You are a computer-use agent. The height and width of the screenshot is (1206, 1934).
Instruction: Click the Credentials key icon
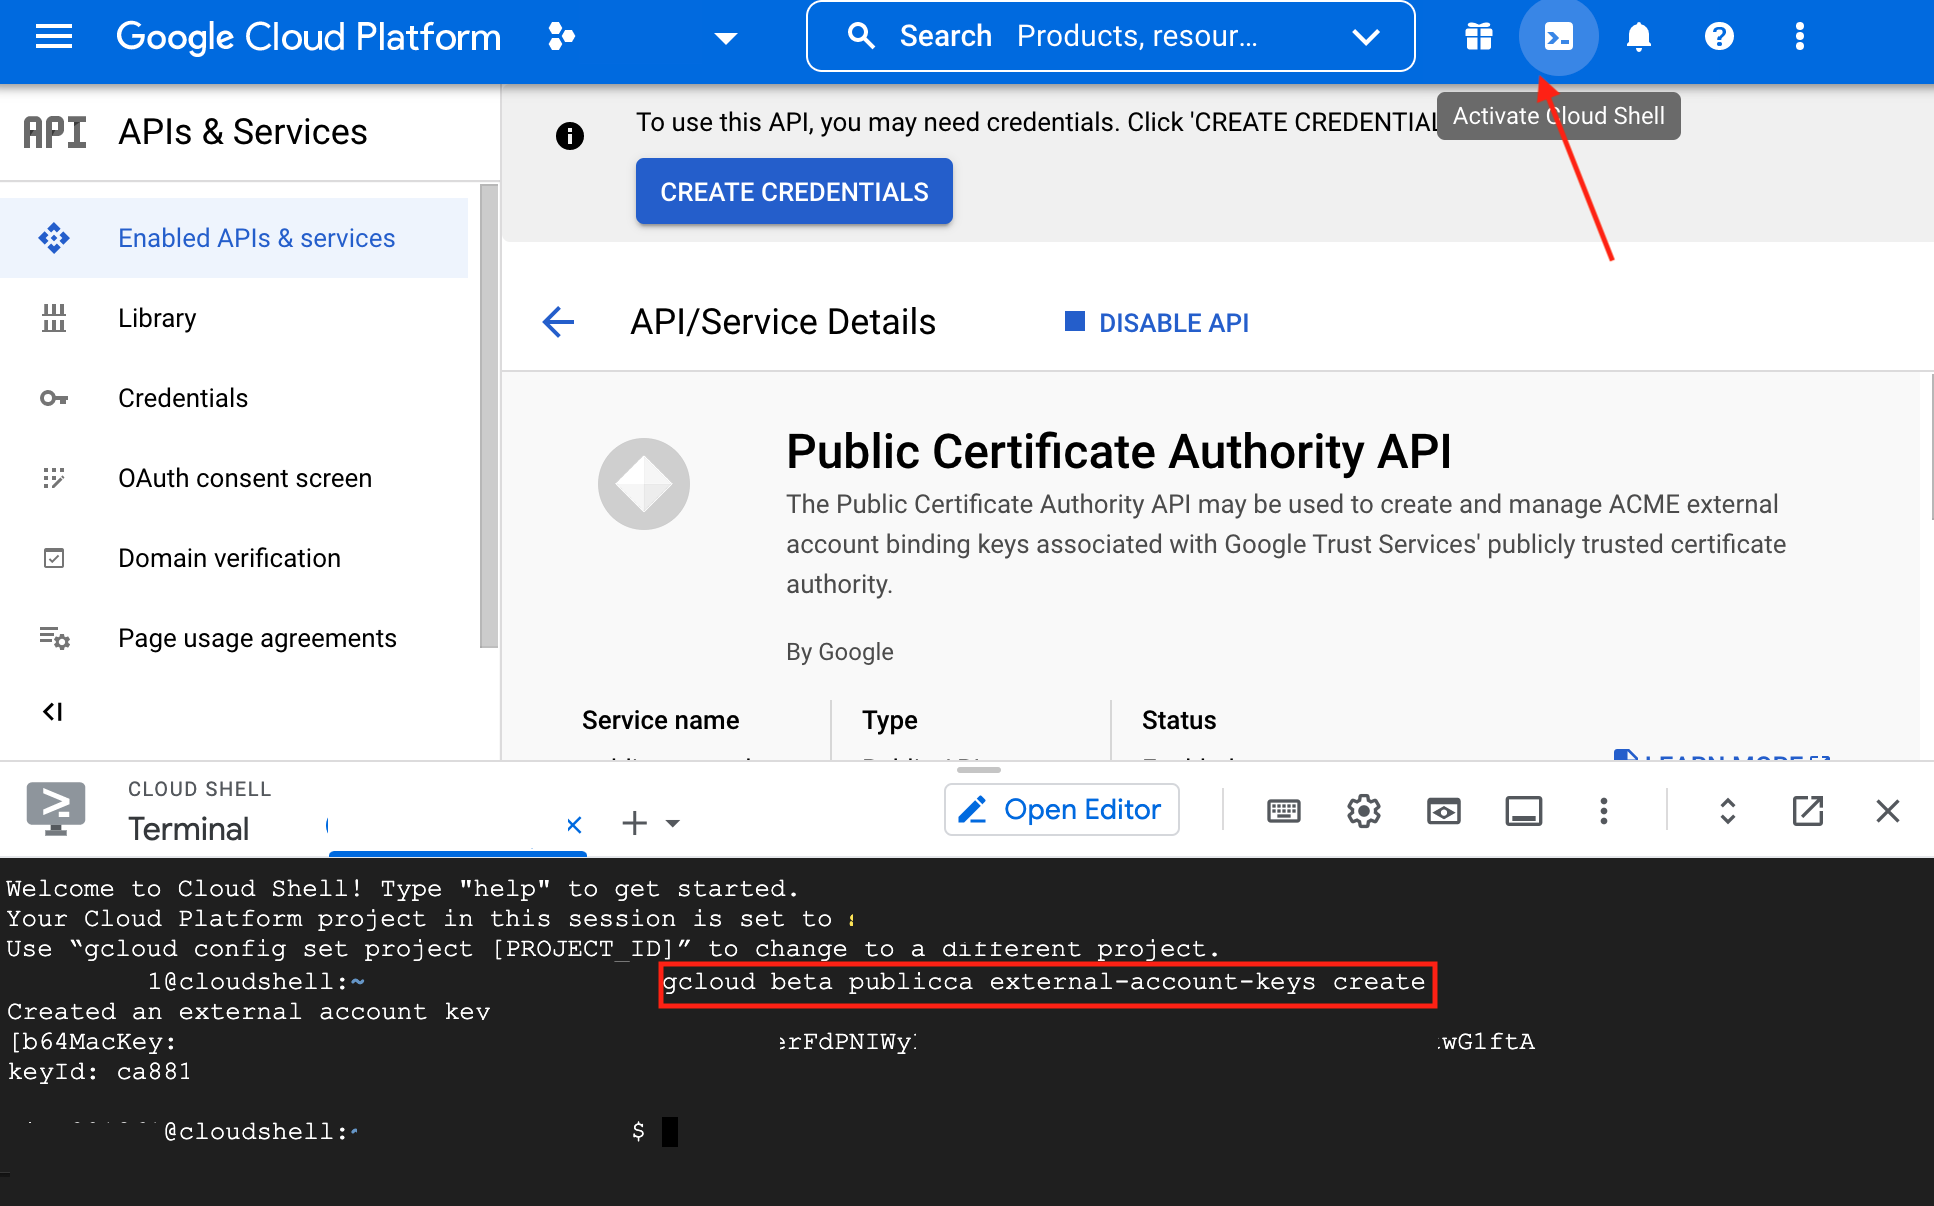point(54,398)
